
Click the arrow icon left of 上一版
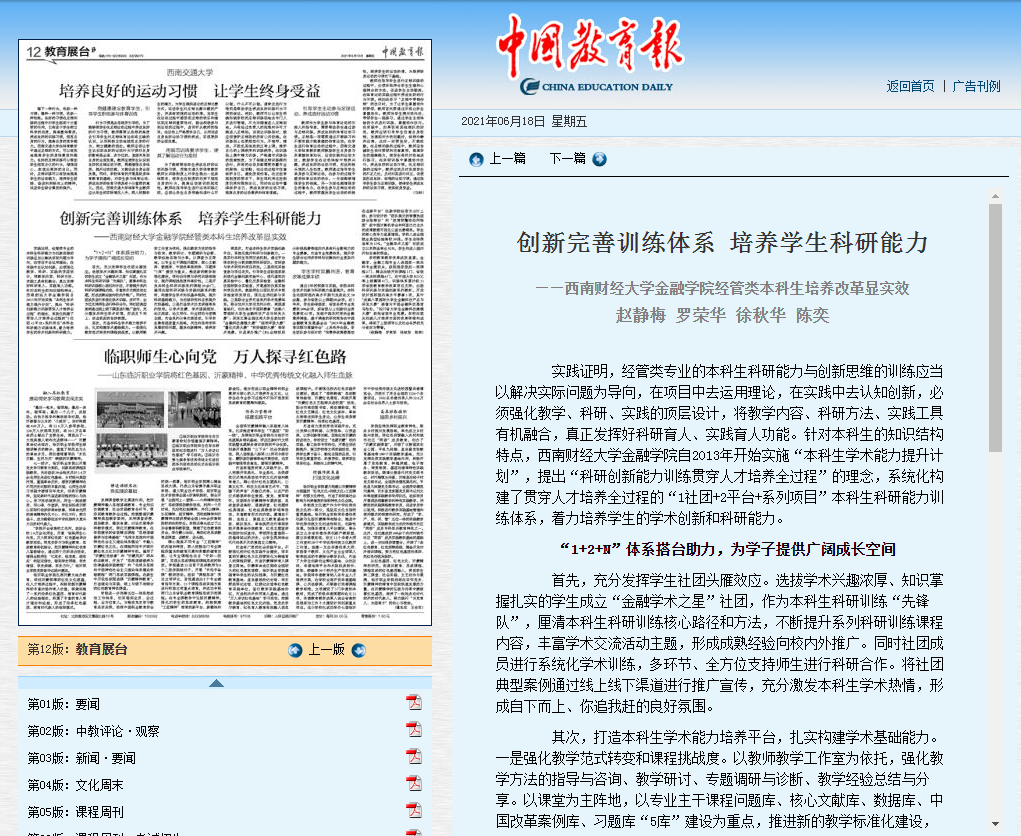[295, 650]
